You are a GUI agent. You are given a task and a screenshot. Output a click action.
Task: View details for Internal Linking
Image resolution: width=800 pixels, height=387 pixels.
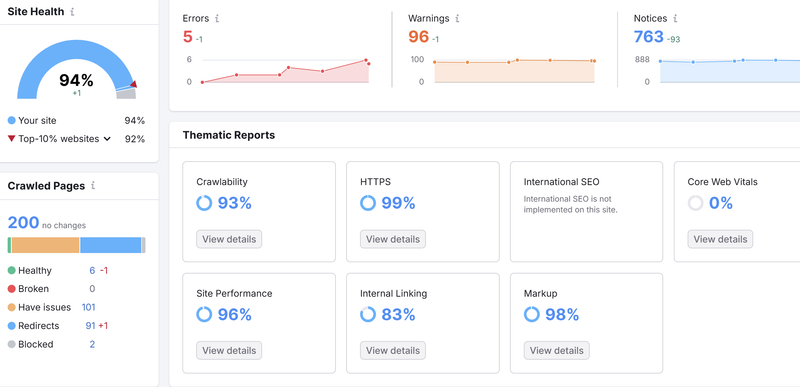point(393,350)
